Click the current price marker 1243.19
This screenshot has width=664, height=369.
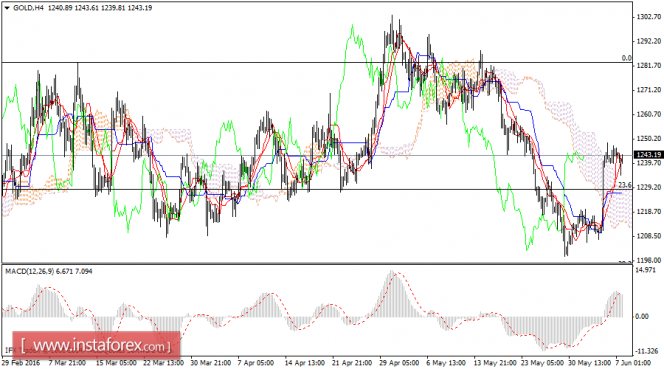tap(648, 155)
